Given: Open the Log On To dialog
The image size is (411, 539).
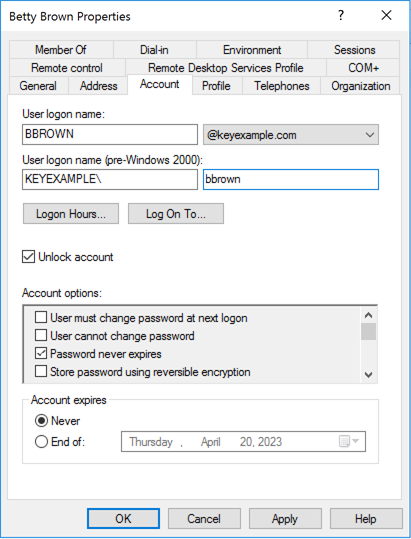Looking at the screenshot, I should point(176,214).
